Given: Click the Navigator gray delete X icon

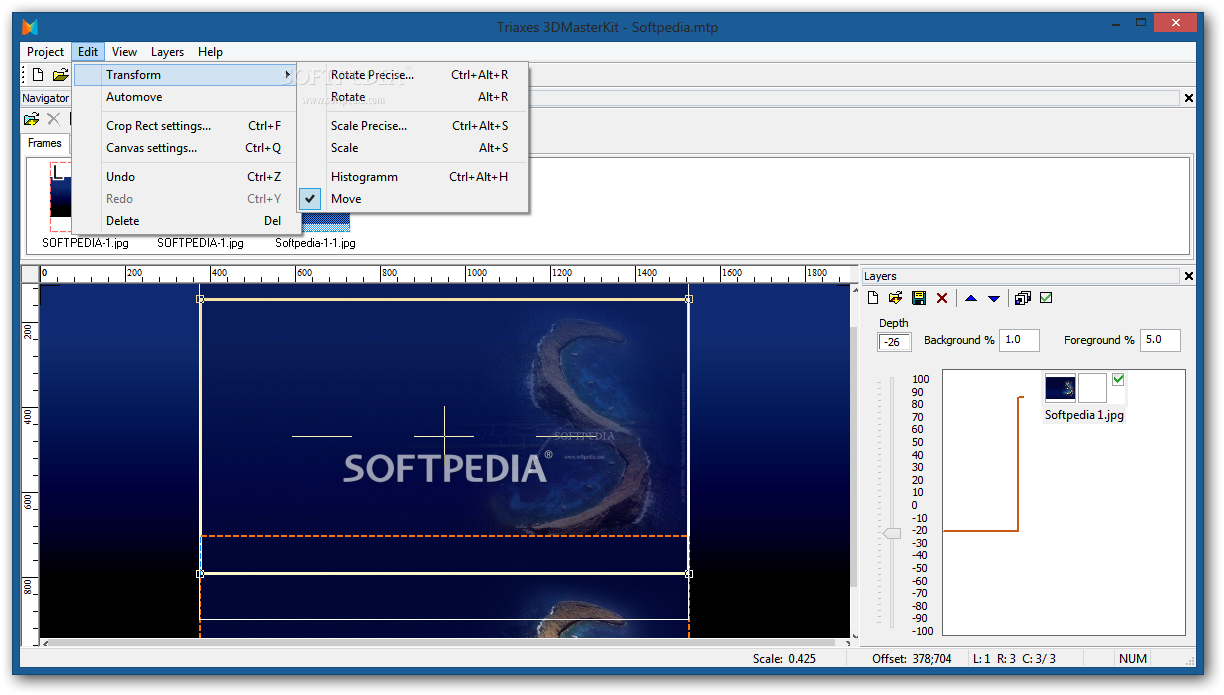Looking at the screenshot, I should click(54, 119).
